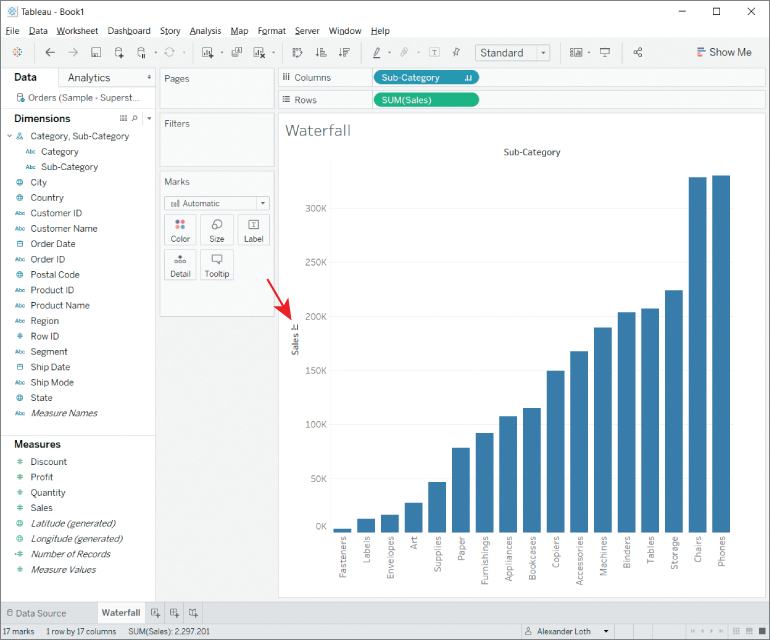Search dimensions with magnifier icon
The image size is (770, 640).
pyautogui.click(x=135, y=118)
